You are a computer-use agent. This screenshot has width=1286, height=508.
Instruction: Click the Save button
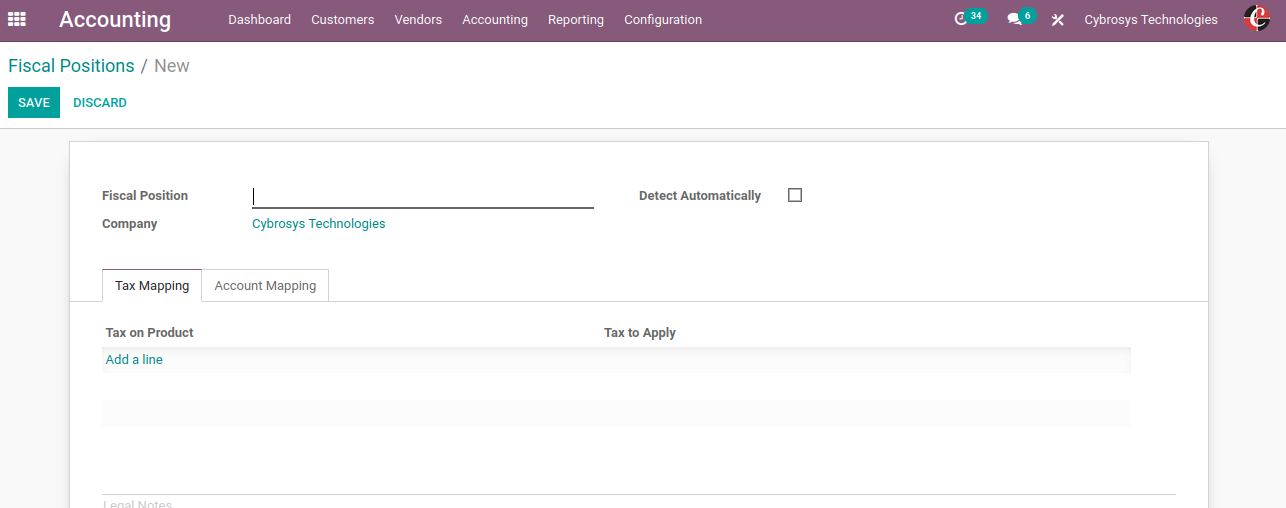coord(34,103)
